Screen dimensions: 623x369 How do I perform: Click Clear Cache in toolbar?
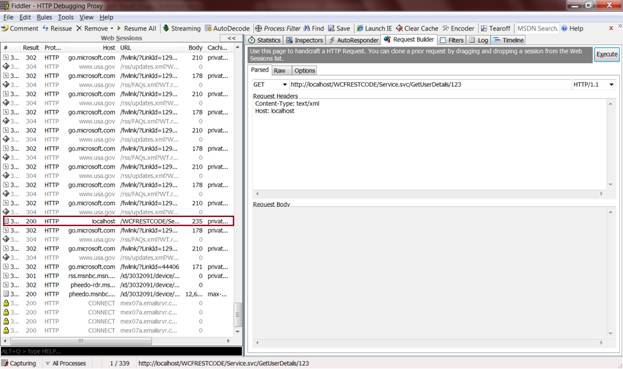(417, 28)
